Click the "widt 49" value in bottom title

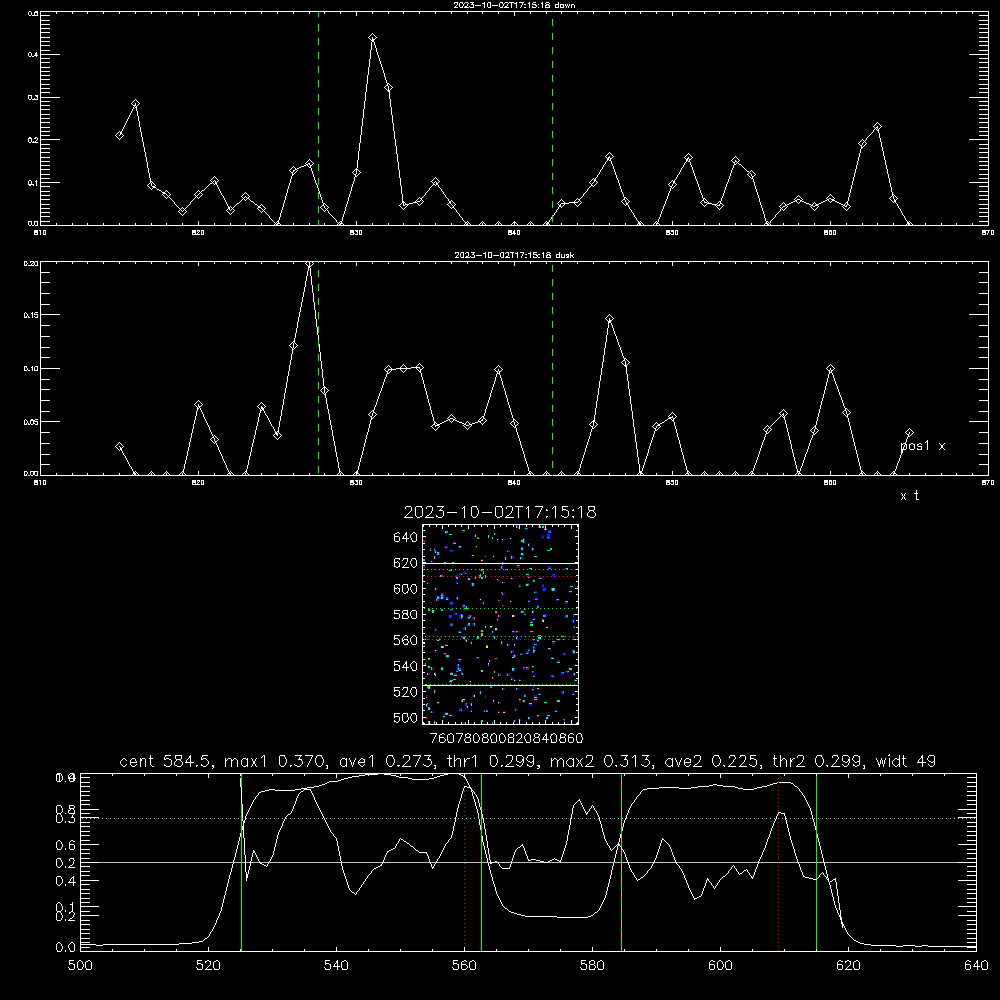pos(906,761)
